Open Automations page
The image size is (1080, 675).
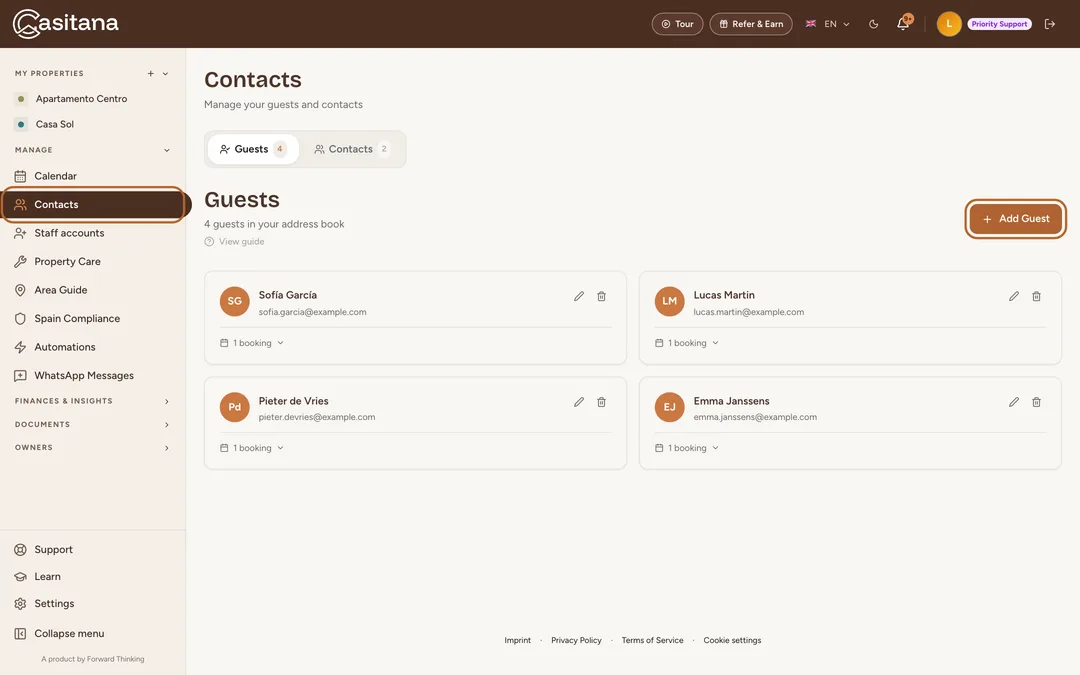pos(92,347)
